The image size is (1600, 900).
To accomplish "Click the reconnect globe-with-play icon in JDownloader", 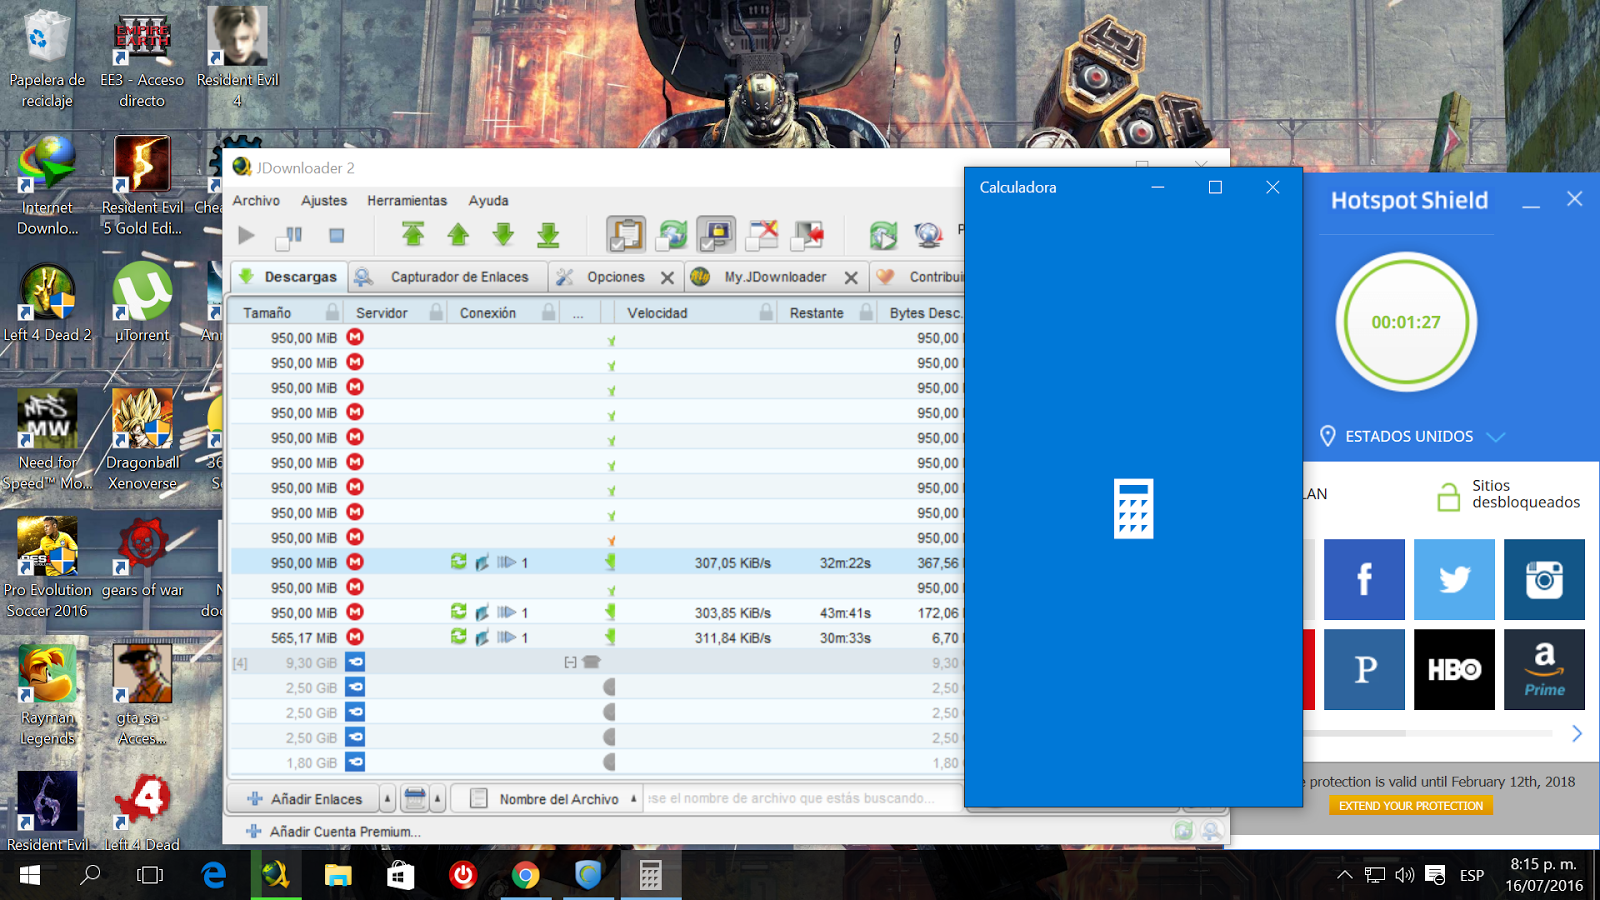I will [x=883, y=235].
